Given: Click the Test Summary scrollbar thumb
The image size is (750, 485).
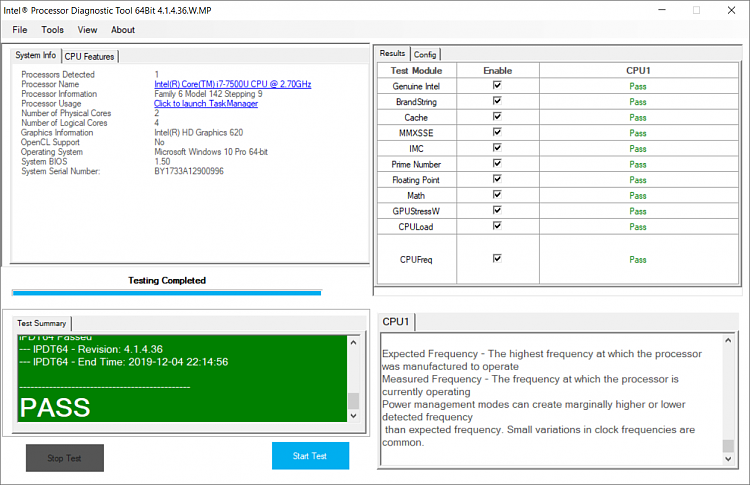Looking at the screenshot, I should pyautogui.click(x=353, y=401).
